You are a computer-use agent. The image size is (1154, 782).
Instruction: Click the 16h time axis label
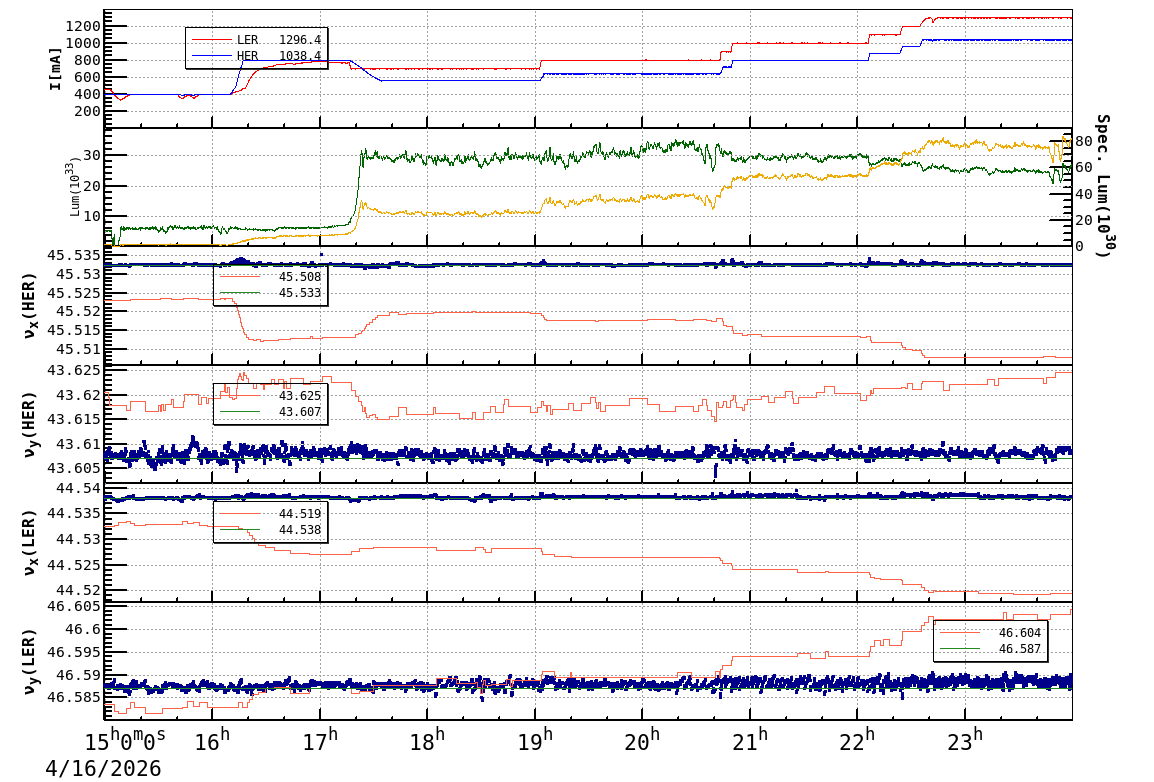pos(213,741)
